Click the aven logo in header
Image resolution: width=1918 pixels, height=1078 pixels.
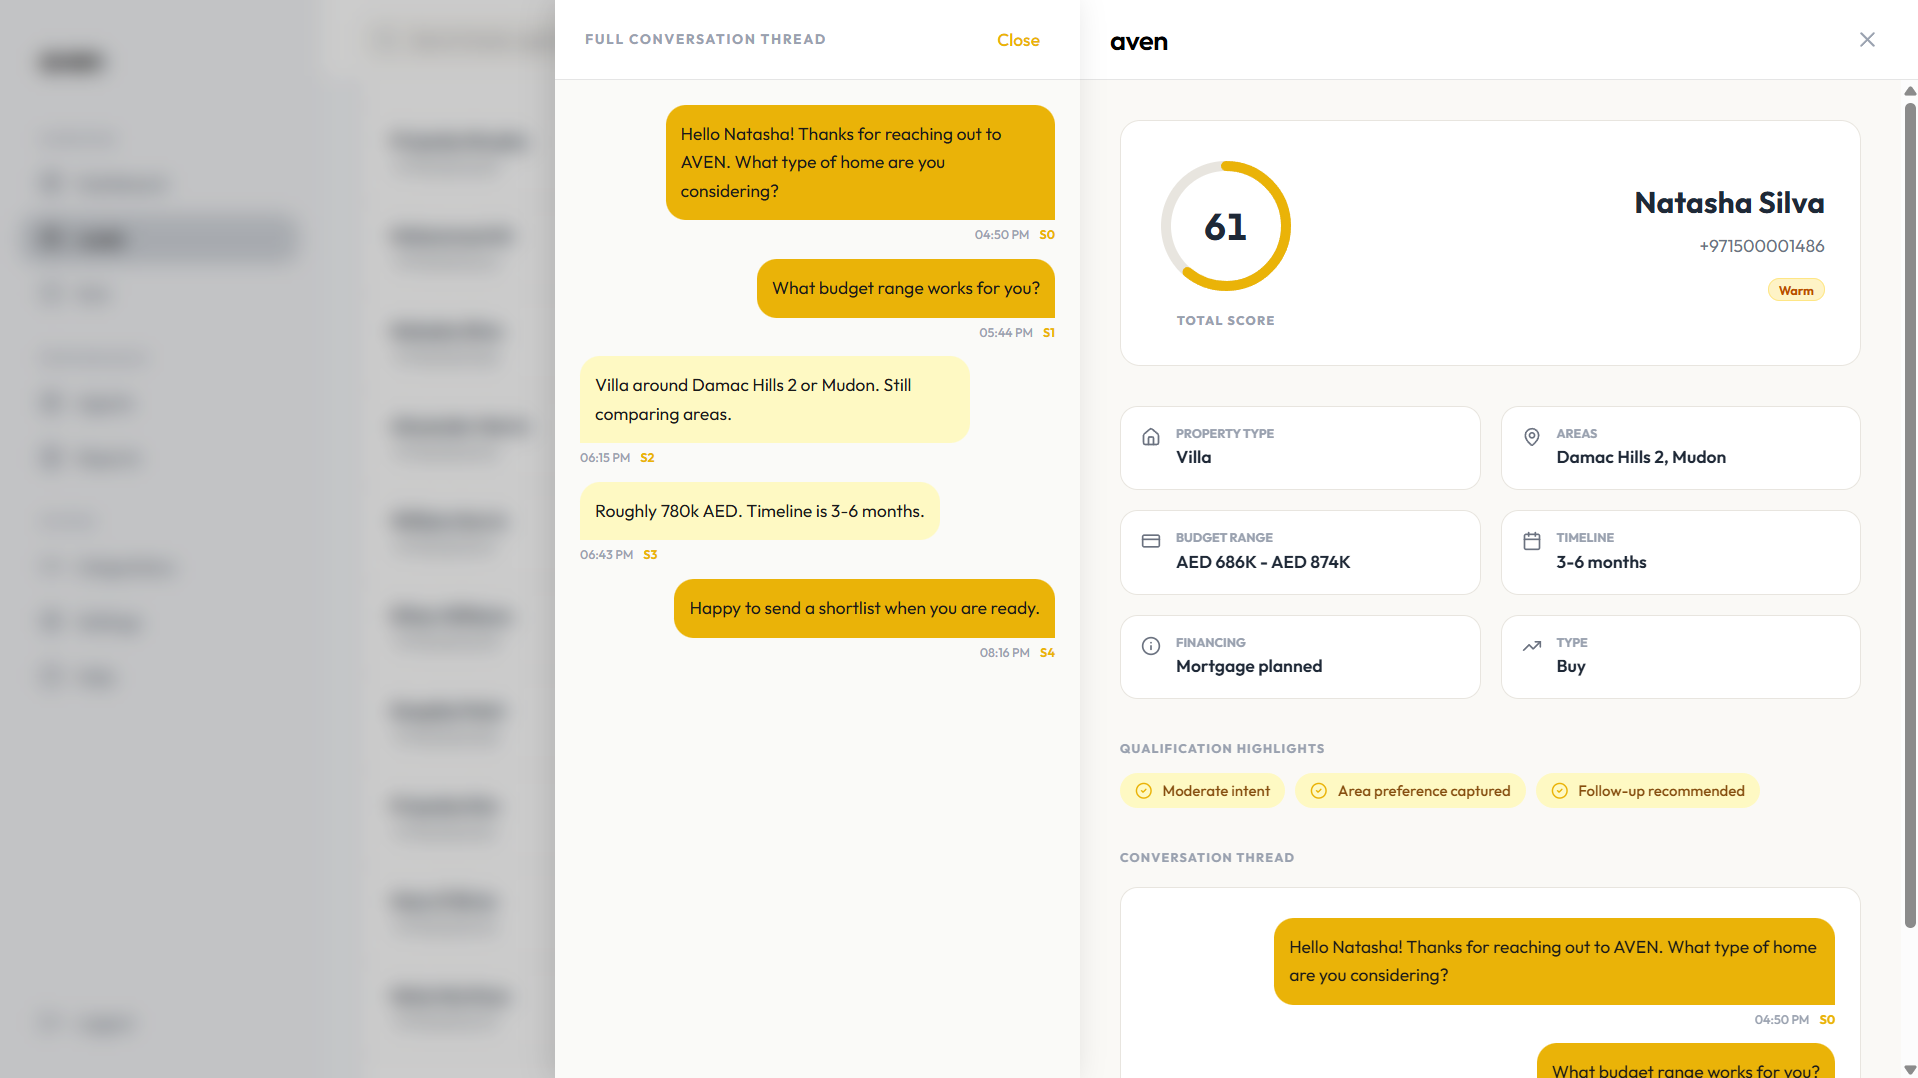[1139, 42]
